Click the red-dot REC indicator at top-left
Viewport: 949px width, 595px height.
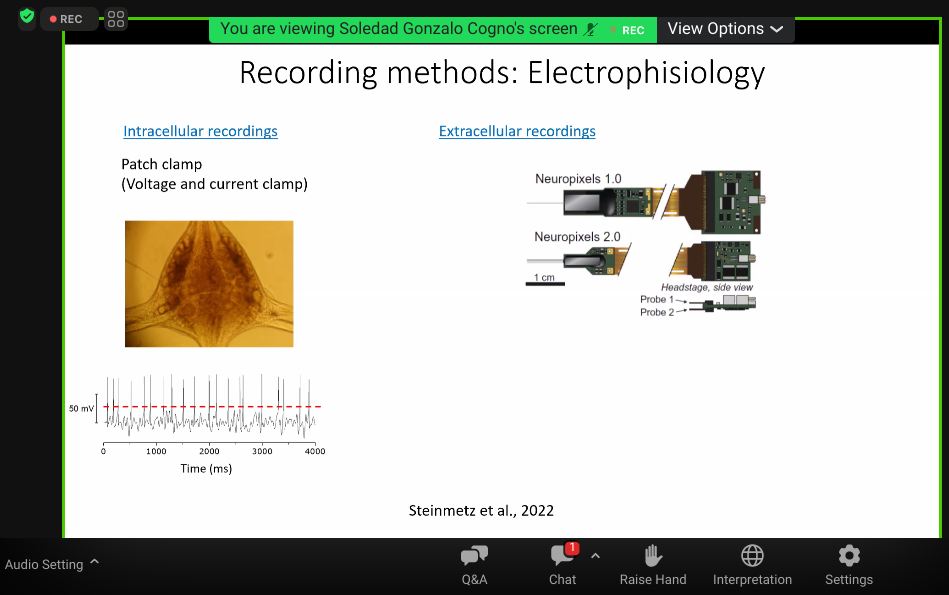point(67,19)
